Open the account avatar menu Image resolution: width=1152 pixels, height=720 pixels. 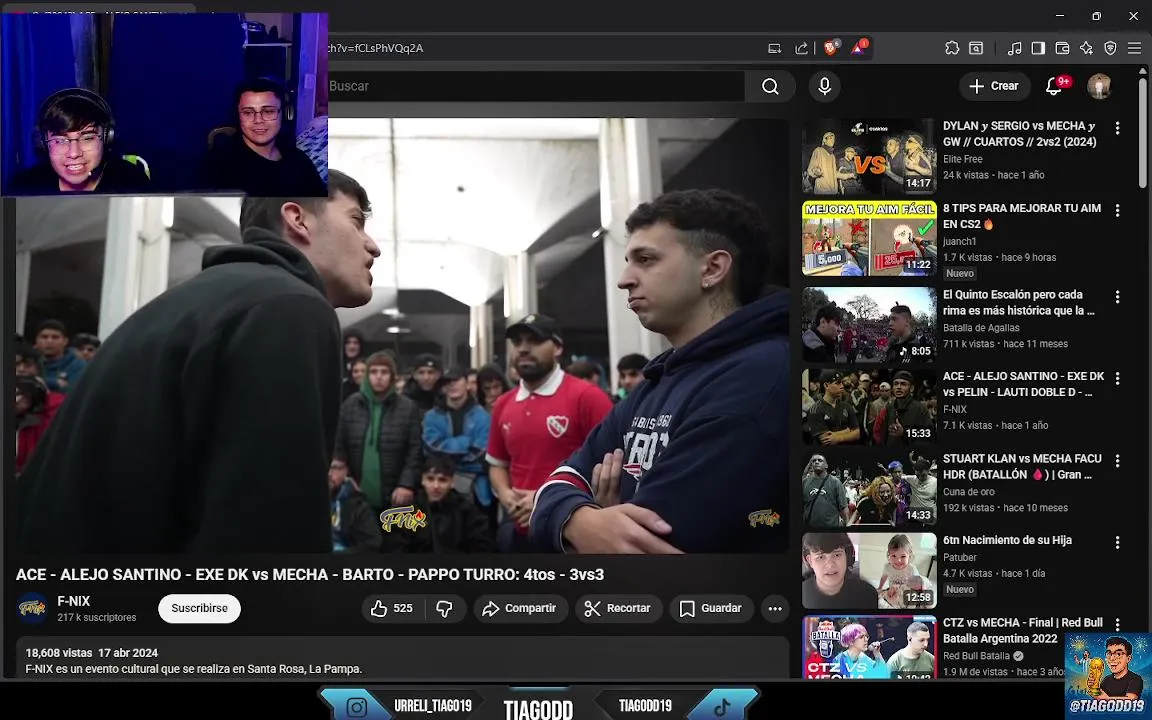(x=1099, y=87)
